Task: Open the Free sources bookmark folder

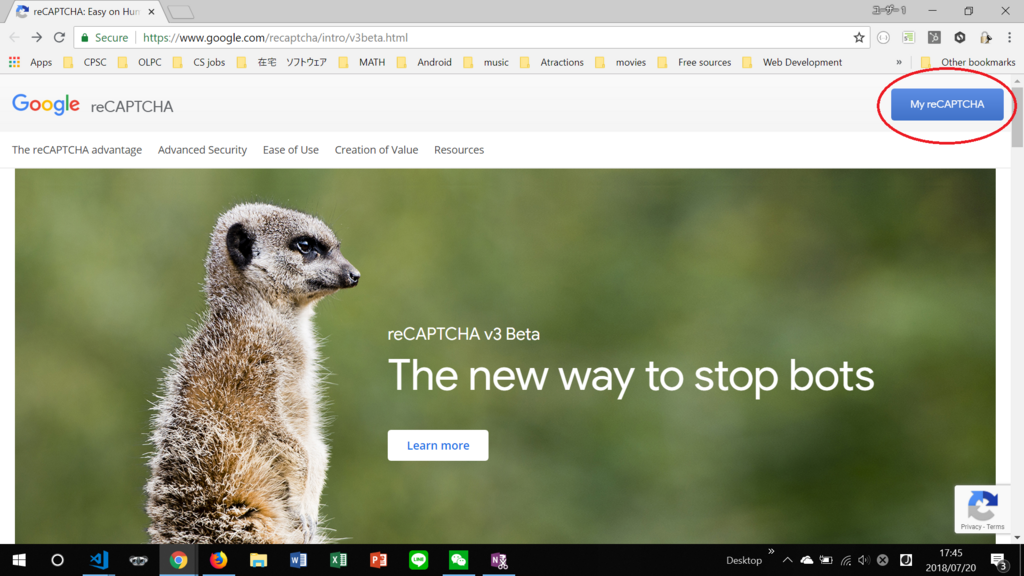Action: [695, 62]
